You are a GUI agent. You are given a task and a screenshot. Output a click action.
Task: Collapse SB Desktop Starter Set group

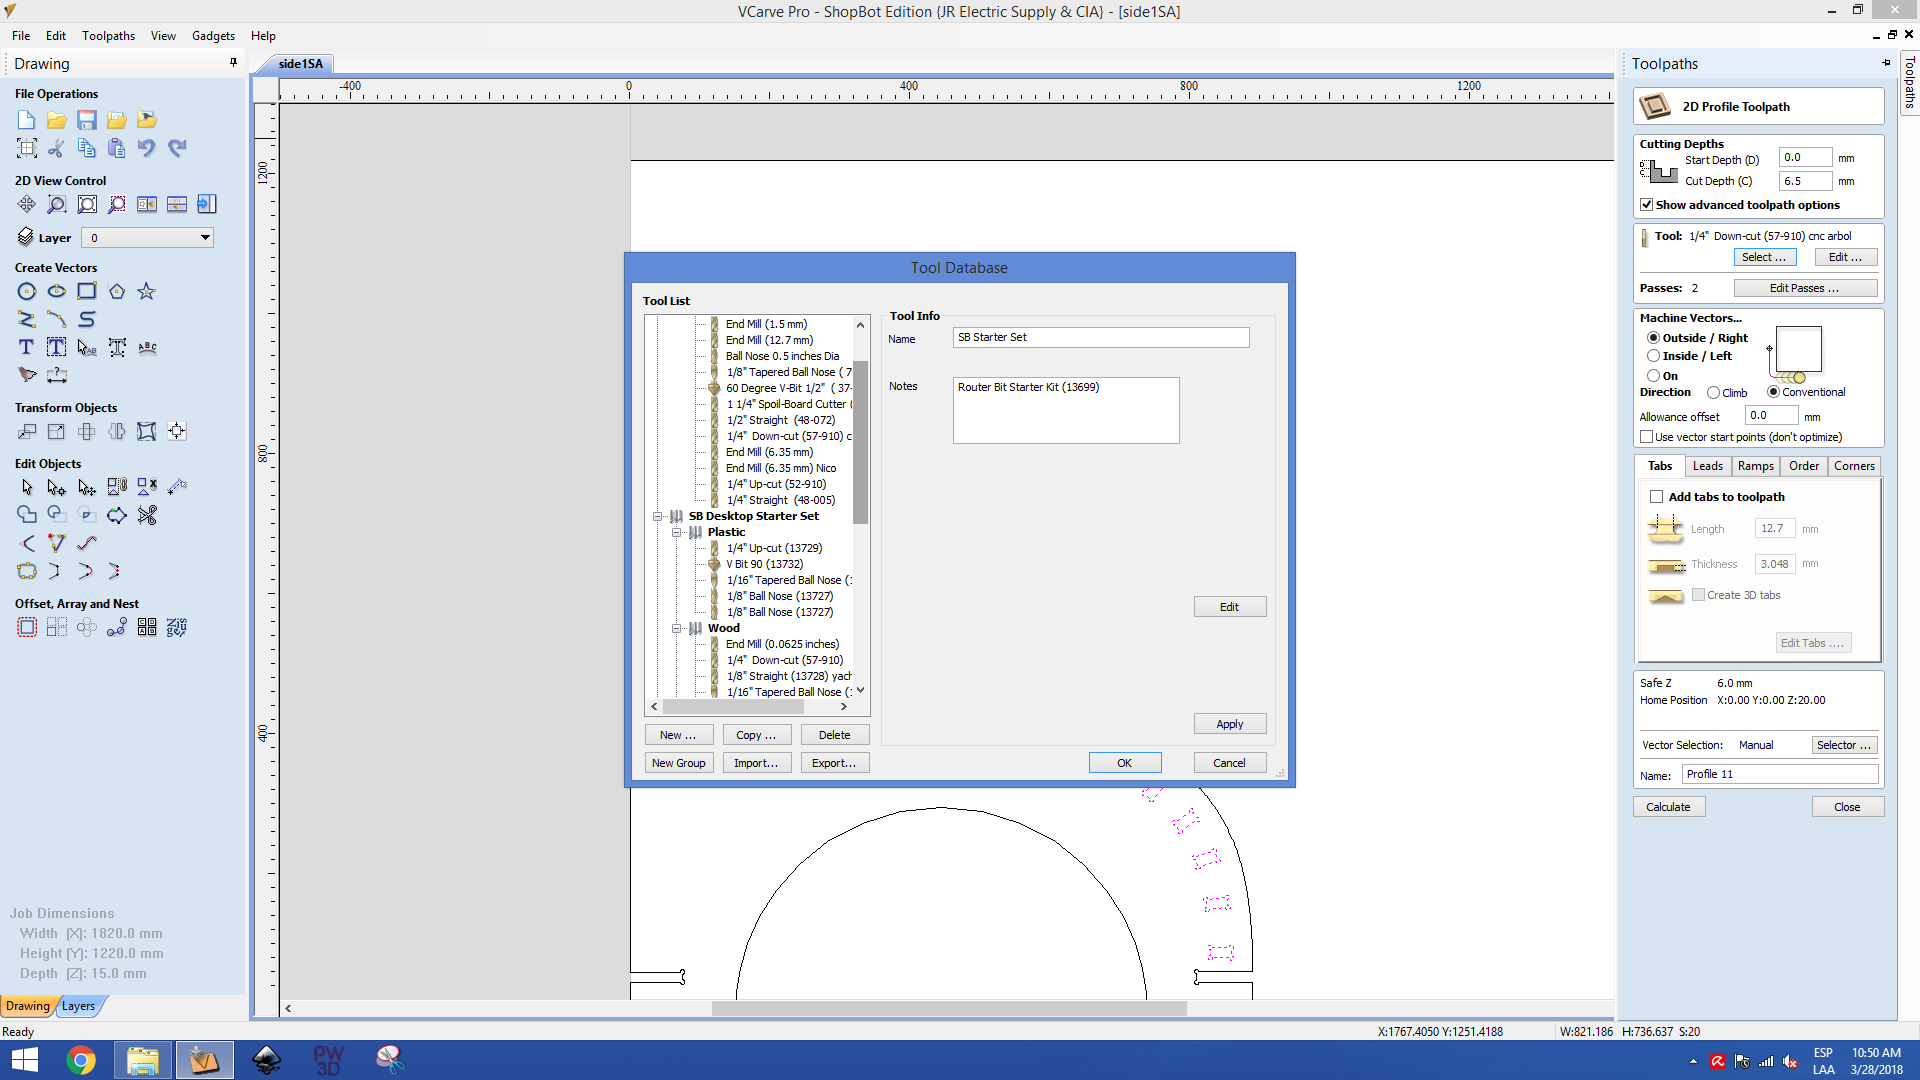point(658,516)
